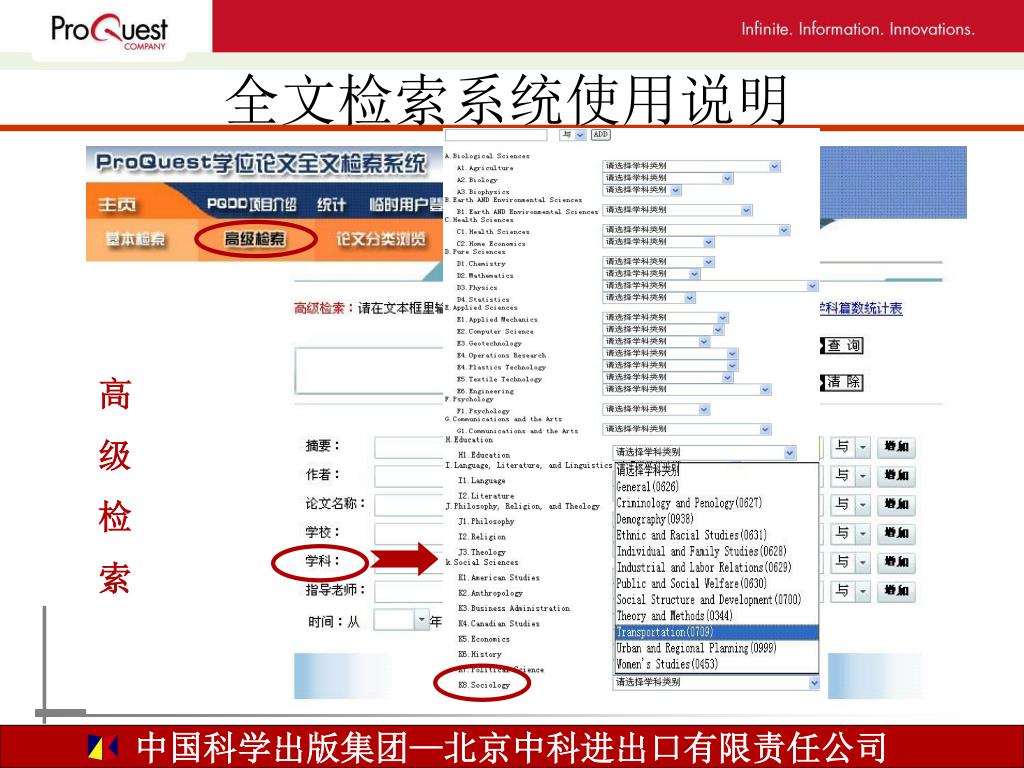The image size is (1024, 768).
Task: Click the large advanced search text box
Action: (370, 371)
